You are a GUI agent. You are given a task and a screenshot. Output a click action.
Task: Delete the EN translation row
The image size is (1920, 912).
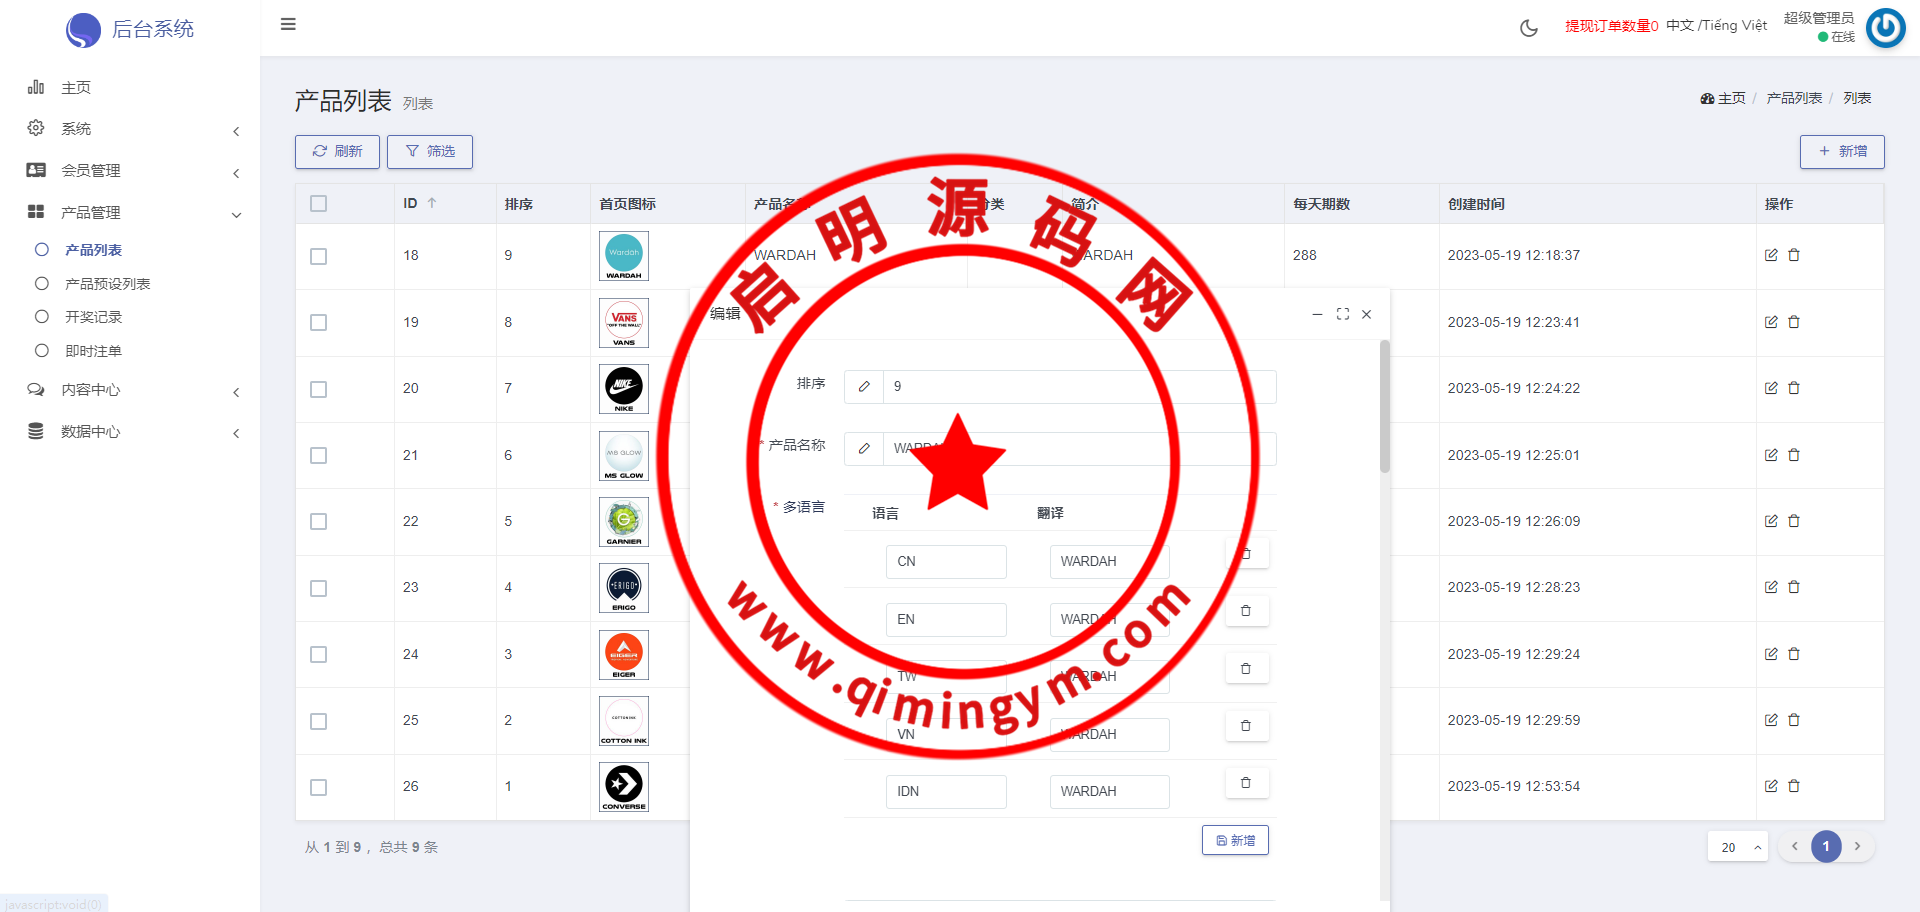tap(1246, 611)
